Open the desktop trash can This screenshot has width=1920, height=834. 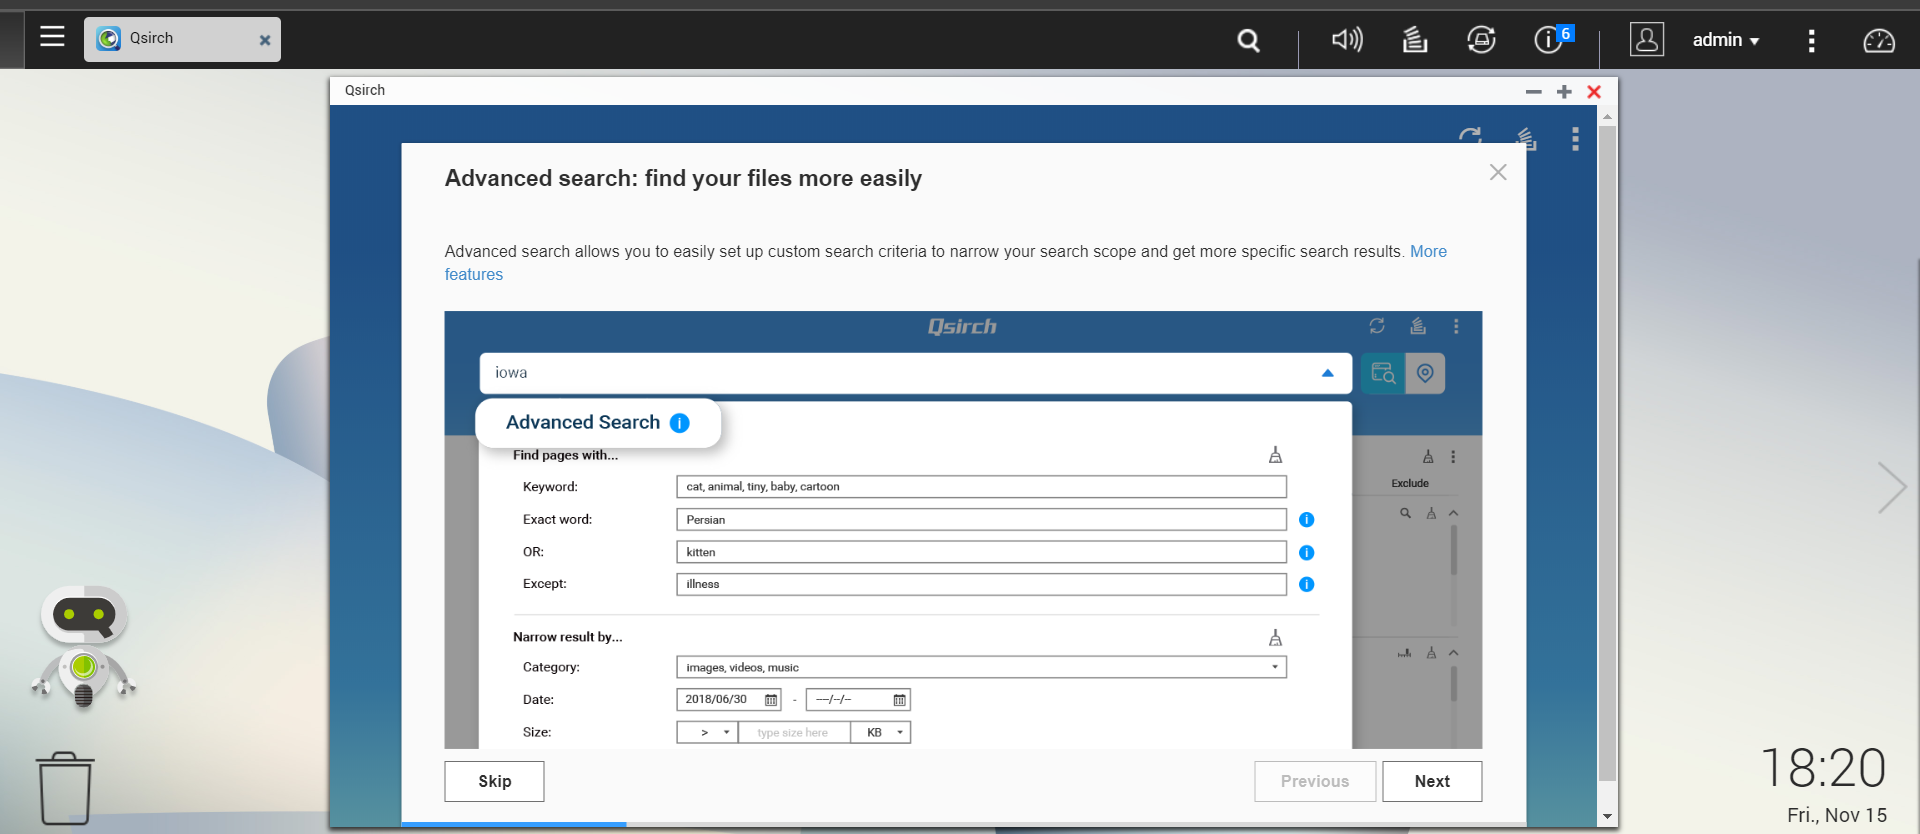65,788
